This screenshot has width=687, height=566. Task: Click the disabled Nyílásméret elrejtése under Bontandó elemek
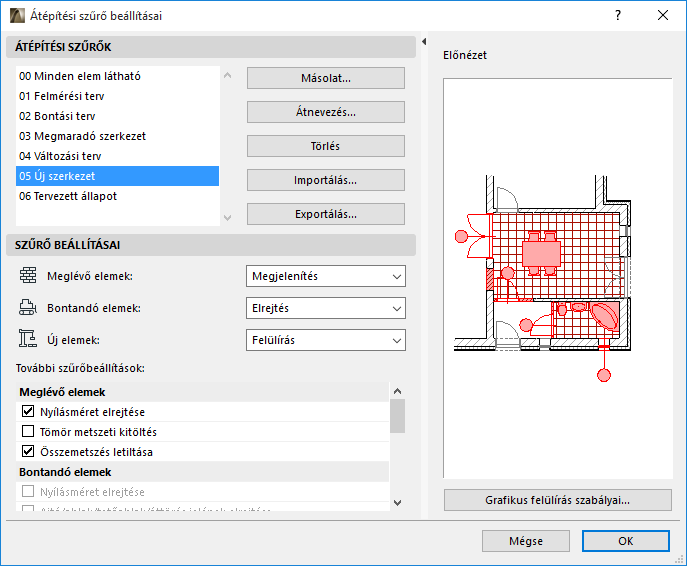pos(28,492)
